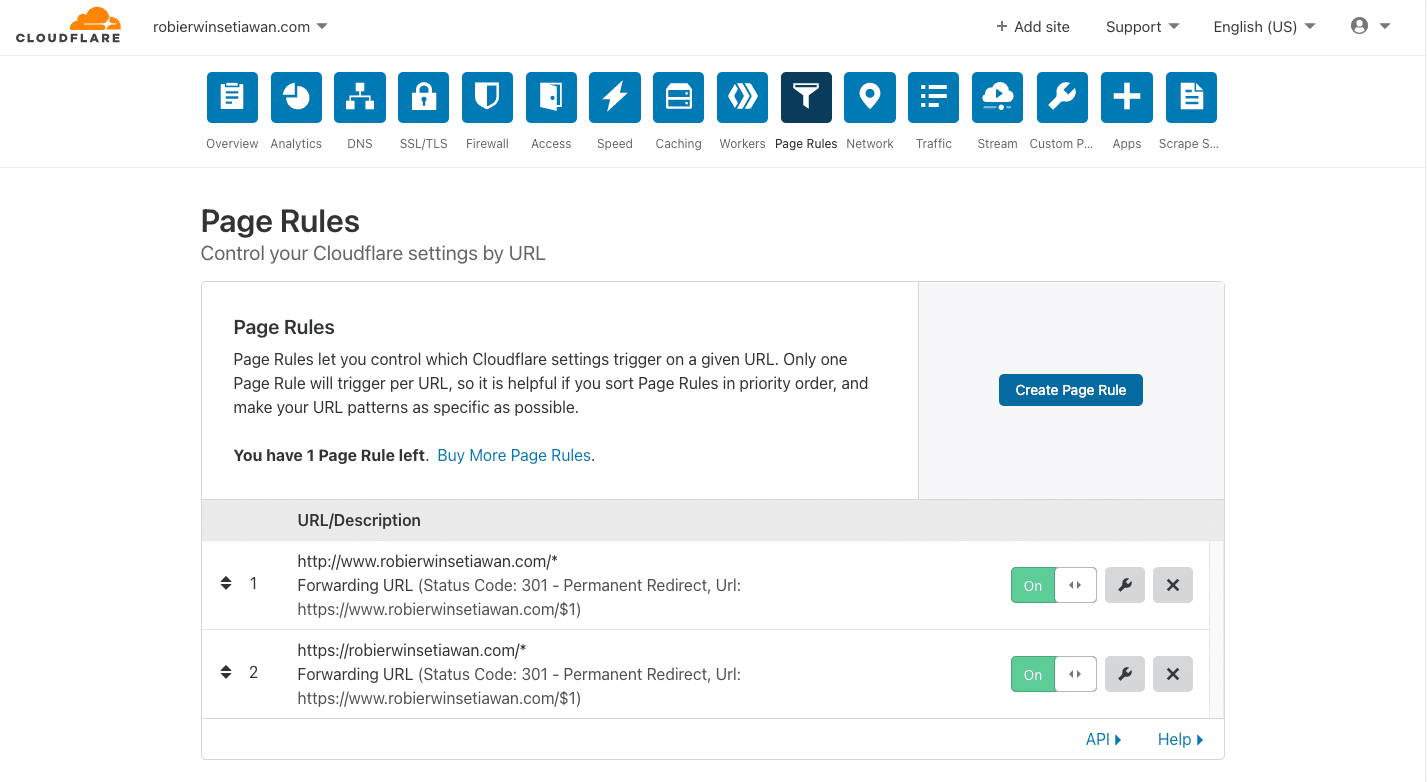Select the Page Rules funnel icon
The width and height of the screenshot is (1427, 782).
806,97
